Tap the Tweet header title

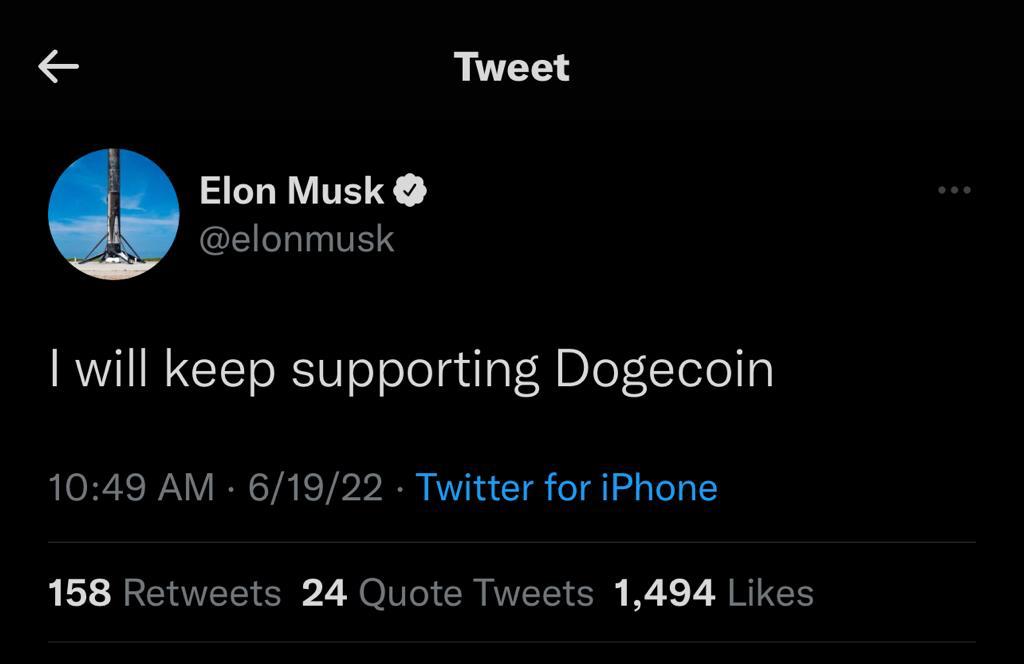511,67
